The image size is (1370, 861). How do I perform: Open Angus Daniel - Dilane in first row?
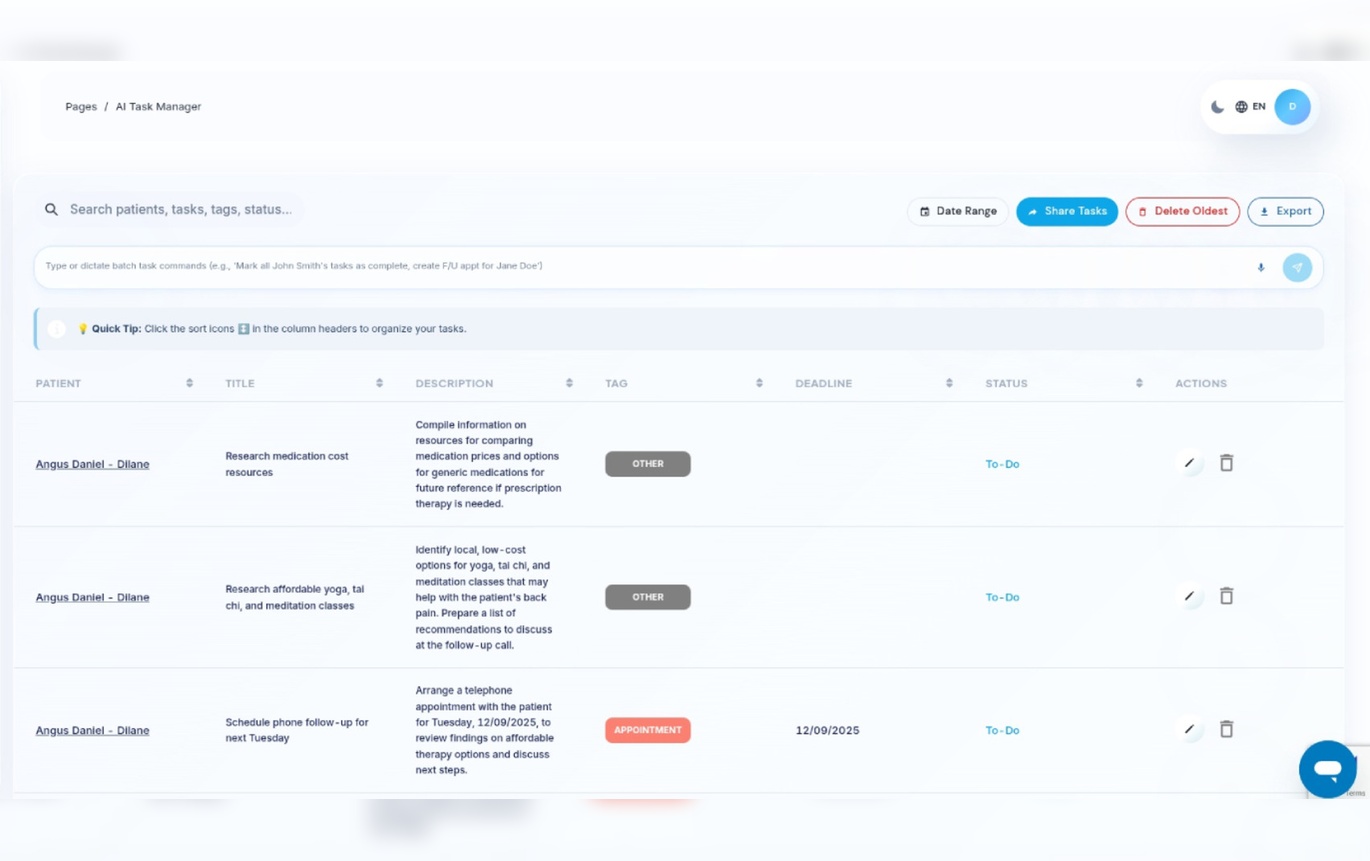coord(92,464)
